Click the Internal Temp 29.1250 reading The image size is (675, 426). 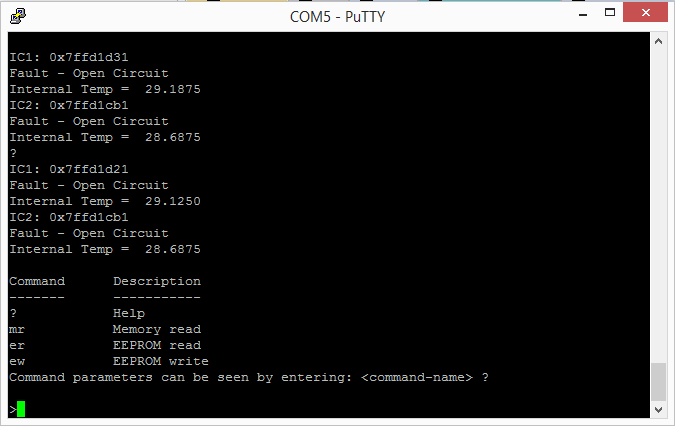173,201
